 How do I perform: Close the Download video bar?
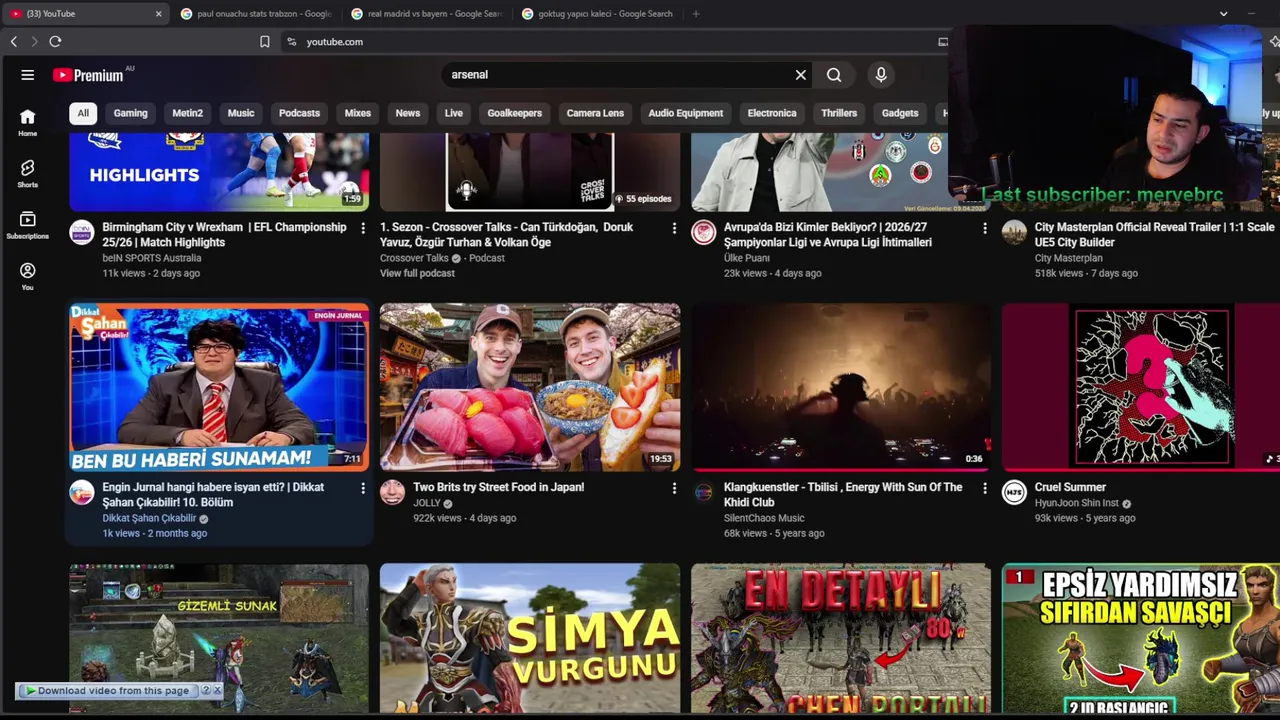[217, 690]
